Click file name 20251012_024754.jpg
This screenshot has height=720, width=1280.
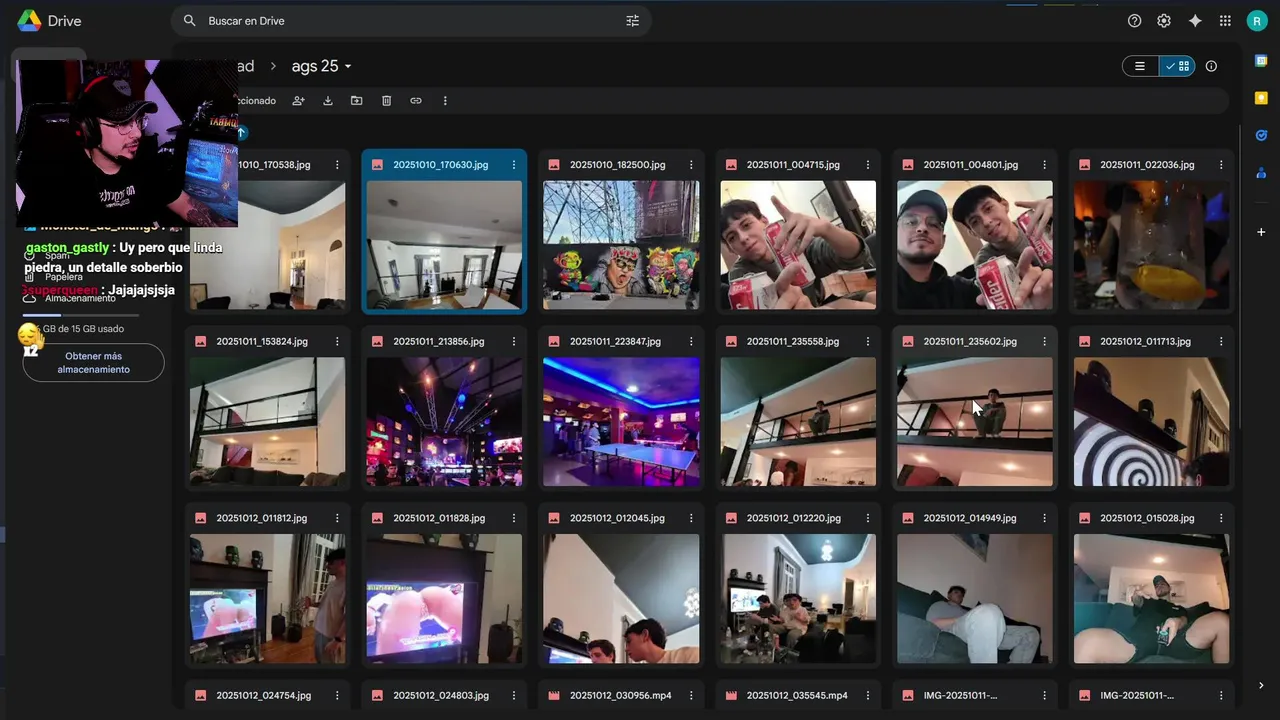(x=264, y=696)
